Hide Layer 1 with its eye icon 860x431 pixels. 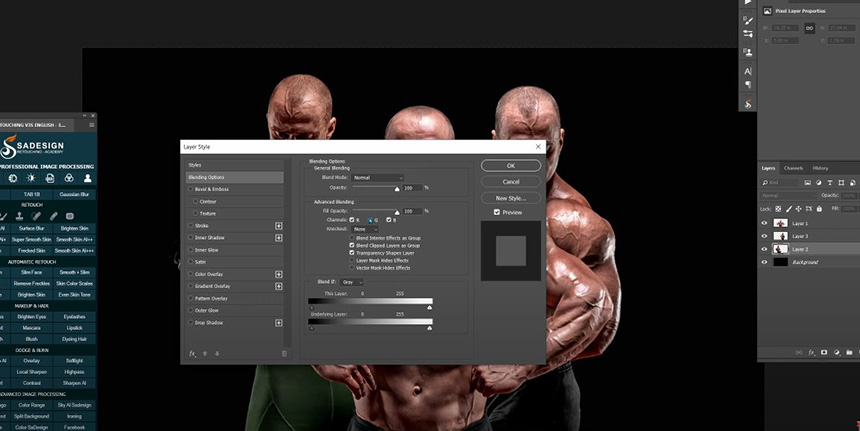coord(765,223)
